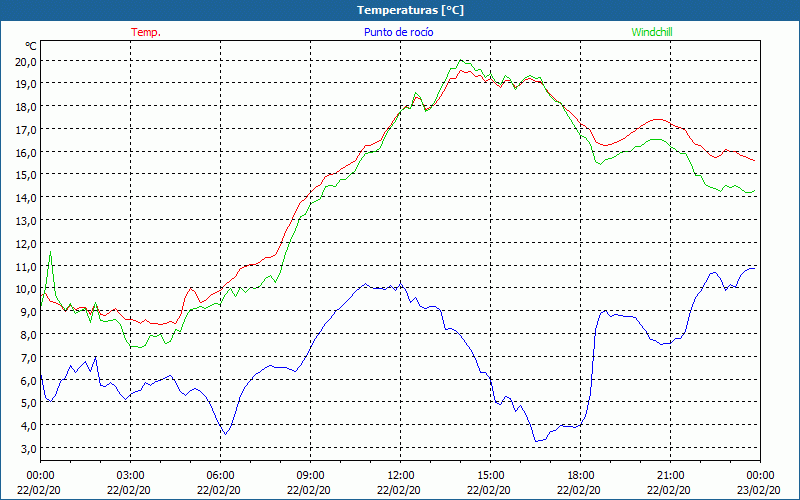
Task: Click the '8,0' vertical axis value
Action: [28, 335]
